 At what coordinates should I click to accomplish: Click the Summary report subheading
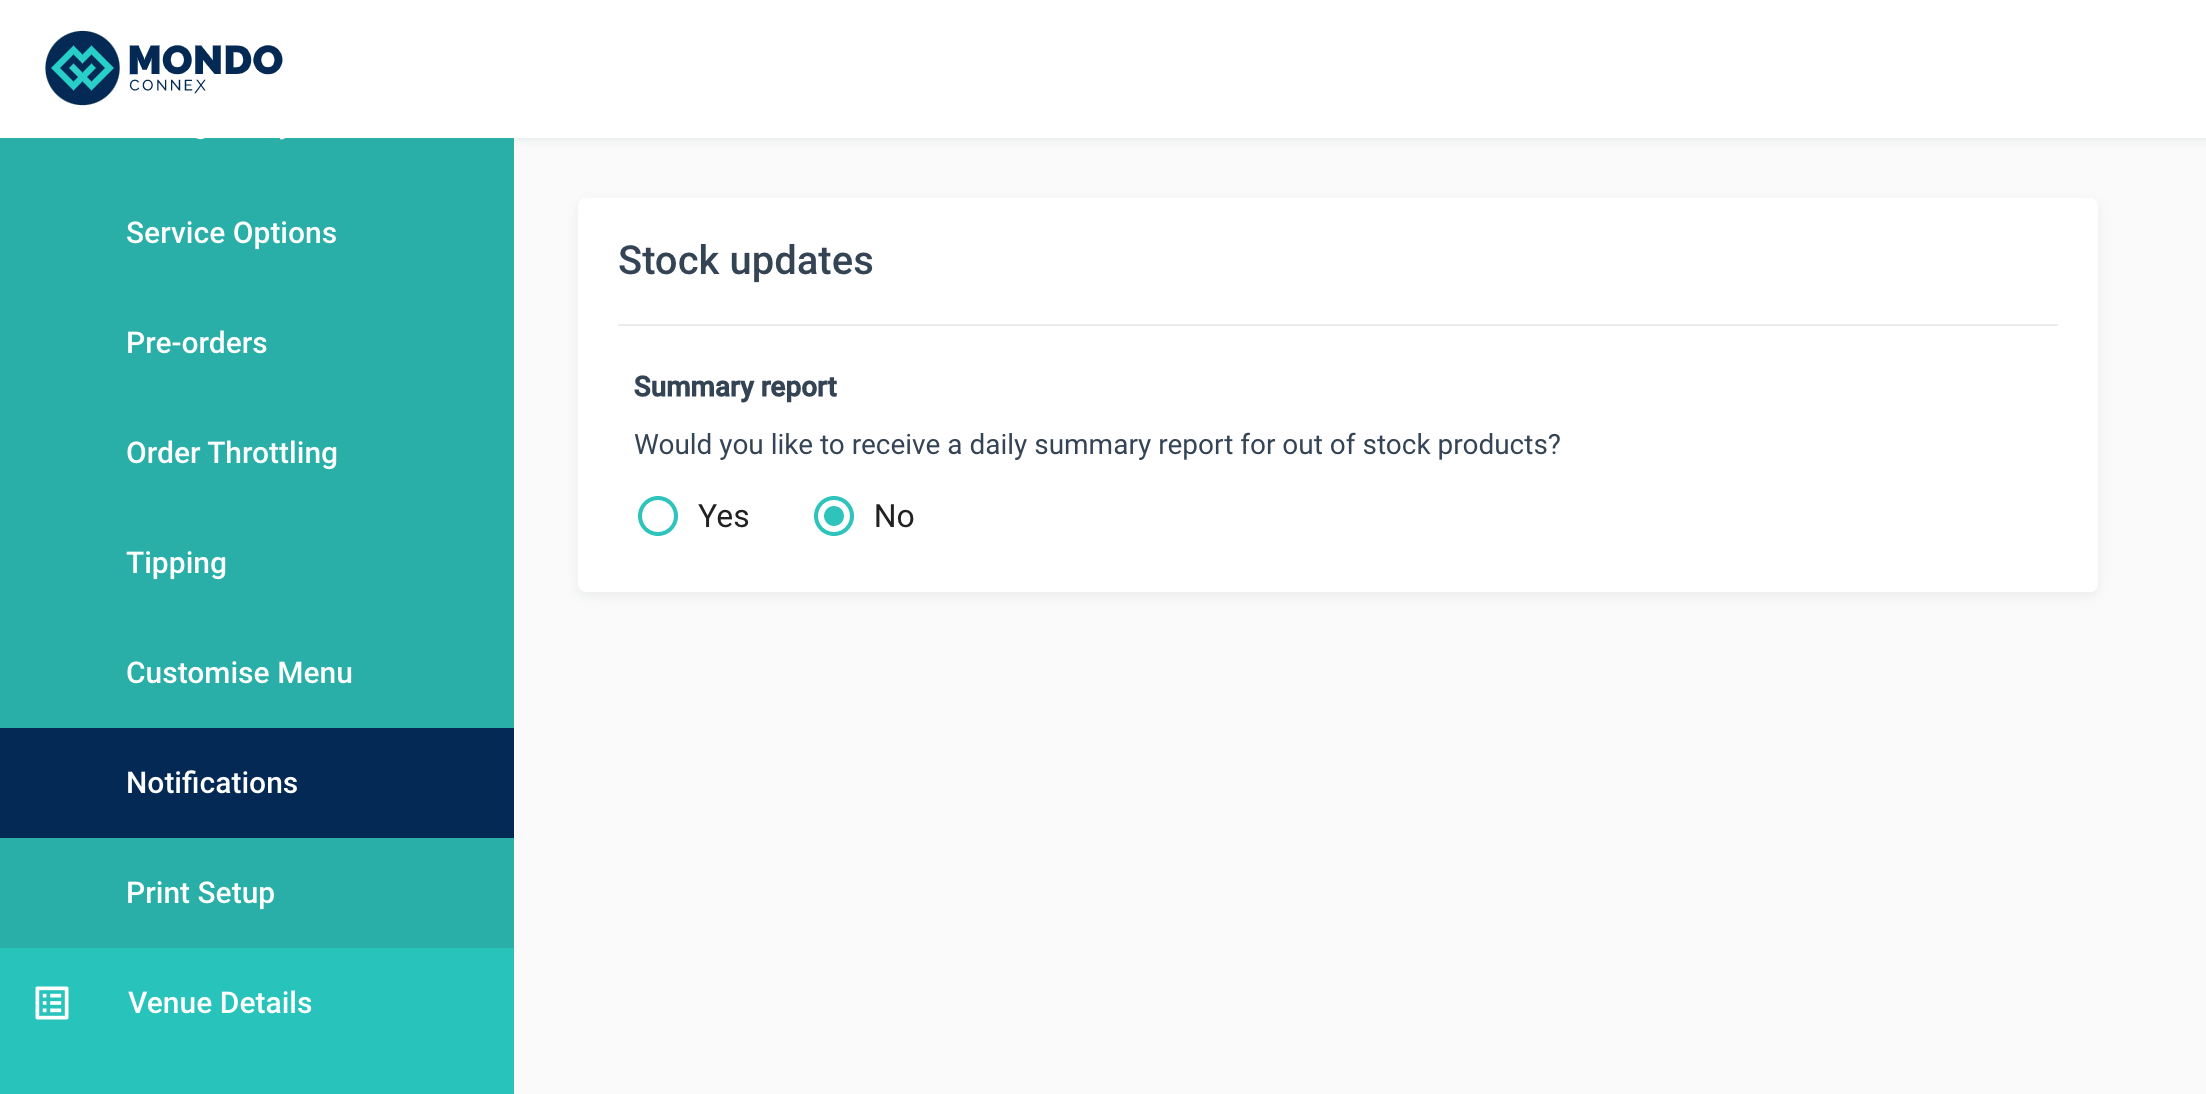[735, 387]
